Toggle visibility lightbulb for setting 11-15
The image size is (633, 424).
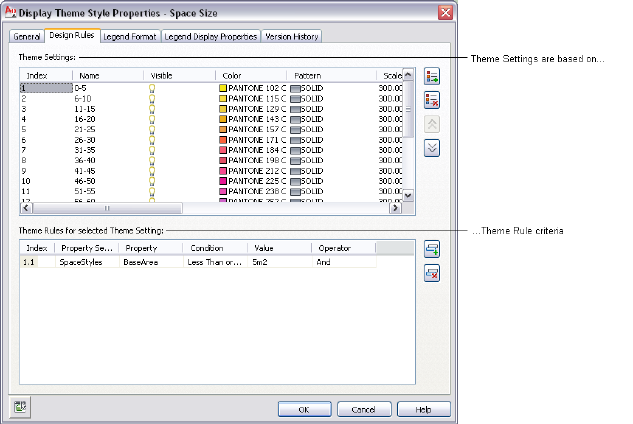[x=152, y=109]
